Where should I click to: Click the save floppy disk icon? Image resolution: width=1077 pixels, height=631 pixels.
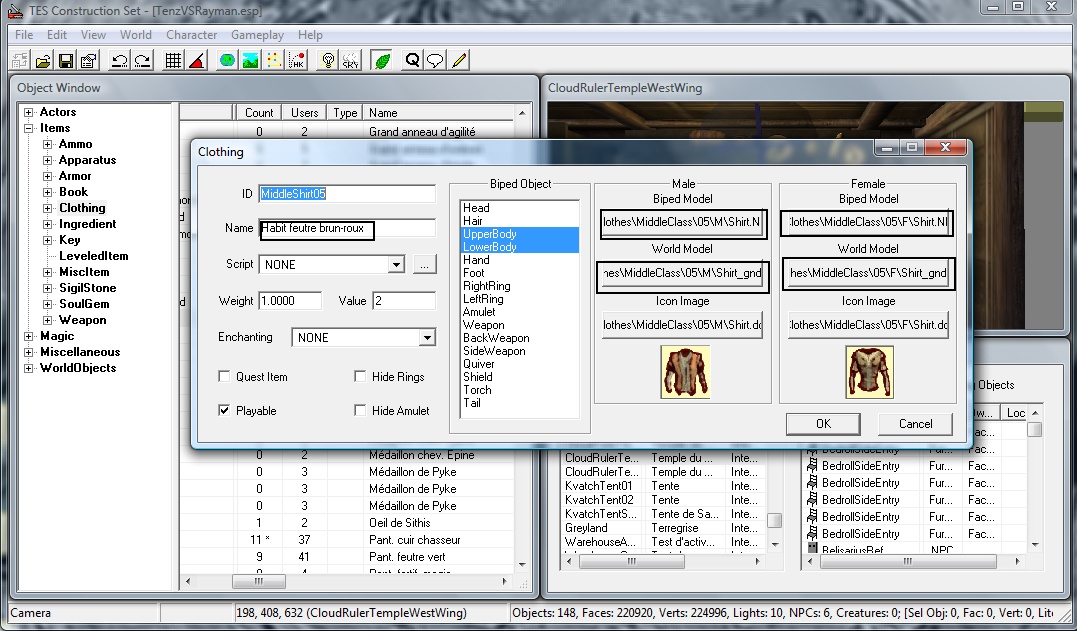pyautogui.click(x=66, y=61)
